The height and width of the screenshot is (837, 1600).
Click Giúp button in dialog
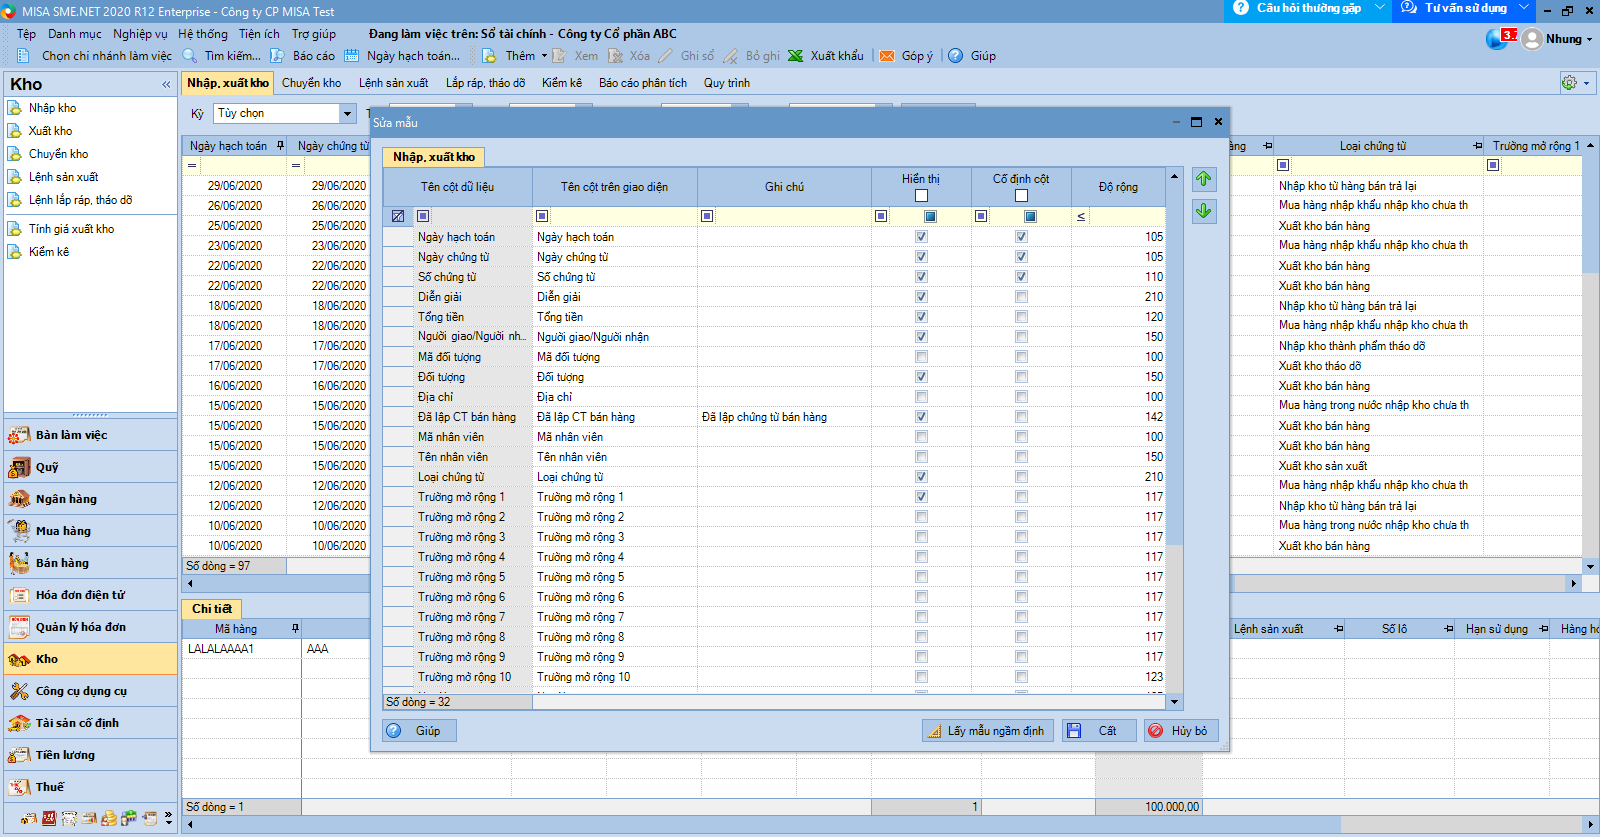(419, 731)
